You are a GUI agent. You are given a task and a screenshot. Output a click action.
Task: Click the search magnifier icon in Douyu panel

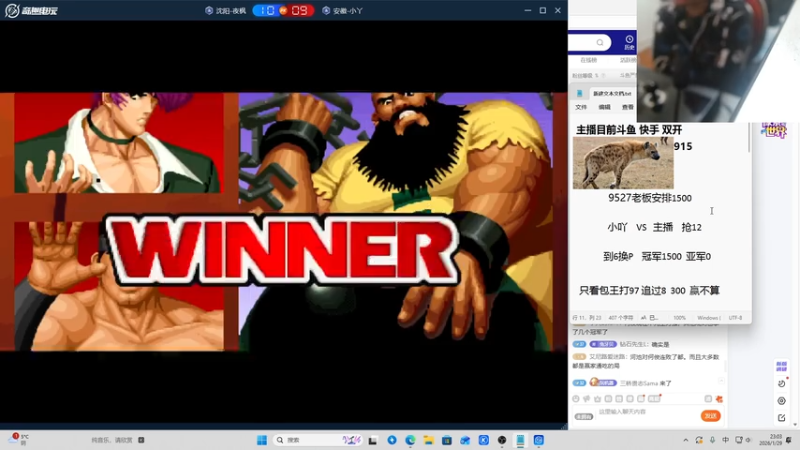(x=600, y=42)
